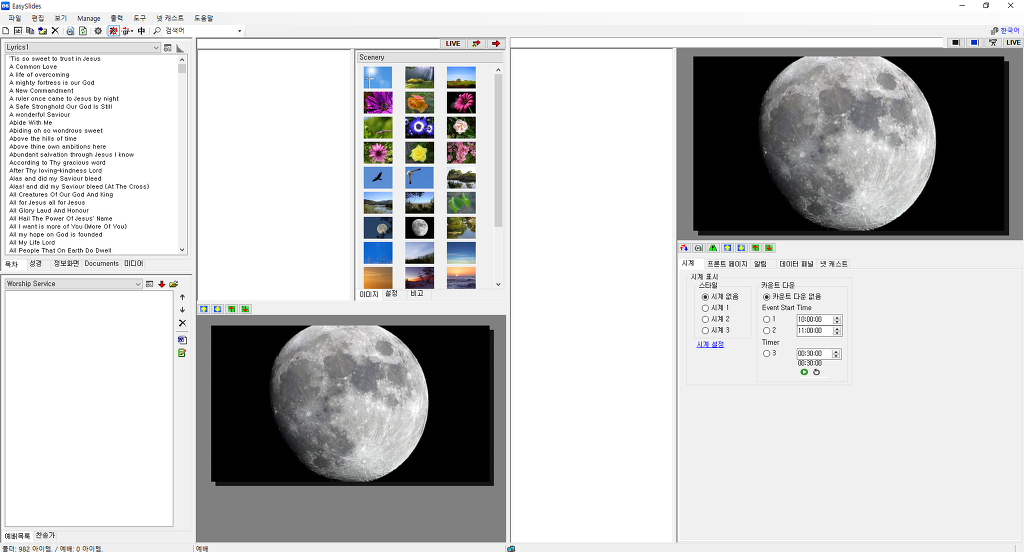The image size is (1024, 552).
Task: Open the 도구 menu
Action: (x=139, y=18)
